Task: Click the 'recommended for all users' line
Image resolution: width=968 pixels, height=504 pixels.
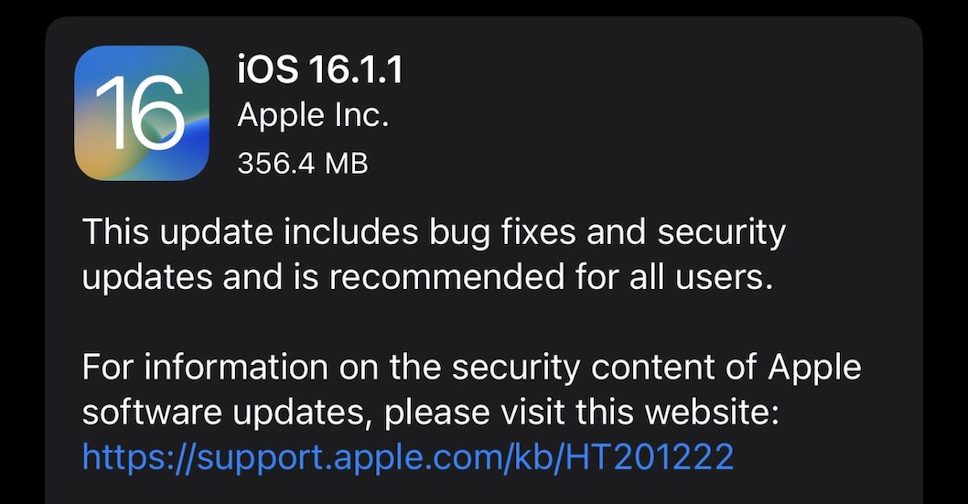Action: point(428,278)
